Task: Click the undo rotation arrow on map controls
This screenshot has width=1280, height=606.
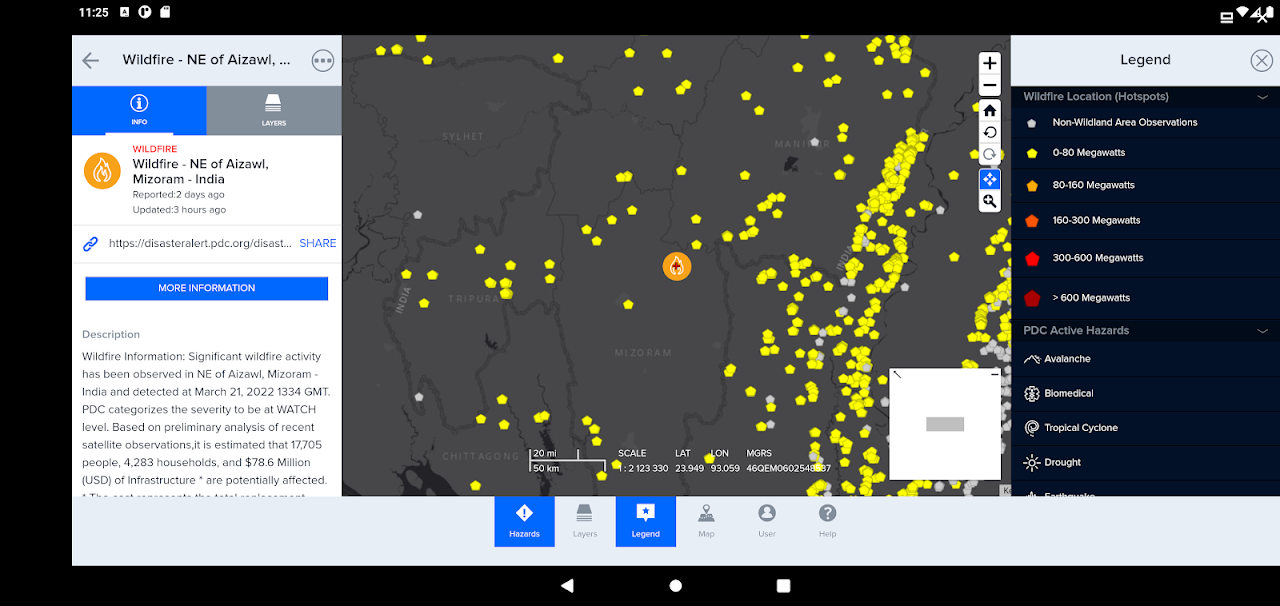Action: click(989, 132)
